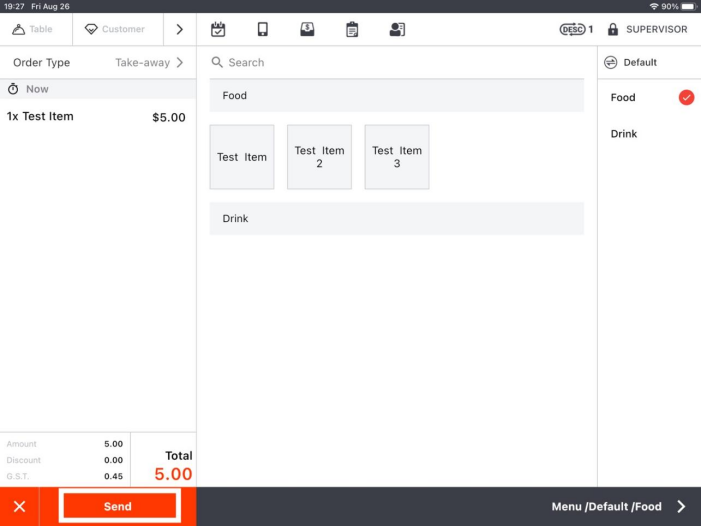701x526 pixels.
Task: Click the G.S.T. 0.45 row
Action: point(65,476)
